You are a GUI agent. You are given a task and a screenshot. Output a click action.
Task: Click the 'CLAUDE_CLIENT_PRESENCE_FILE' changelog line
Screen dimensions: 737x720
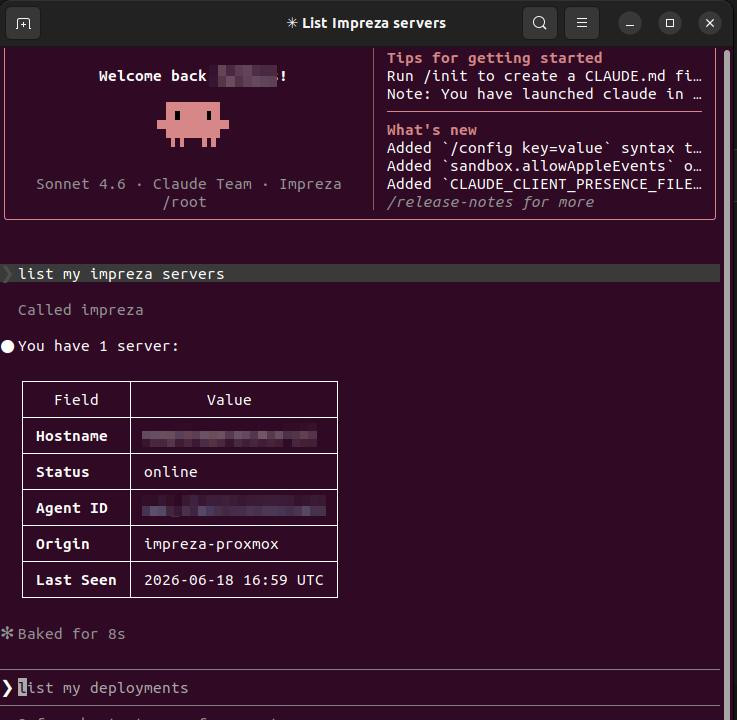544,184
